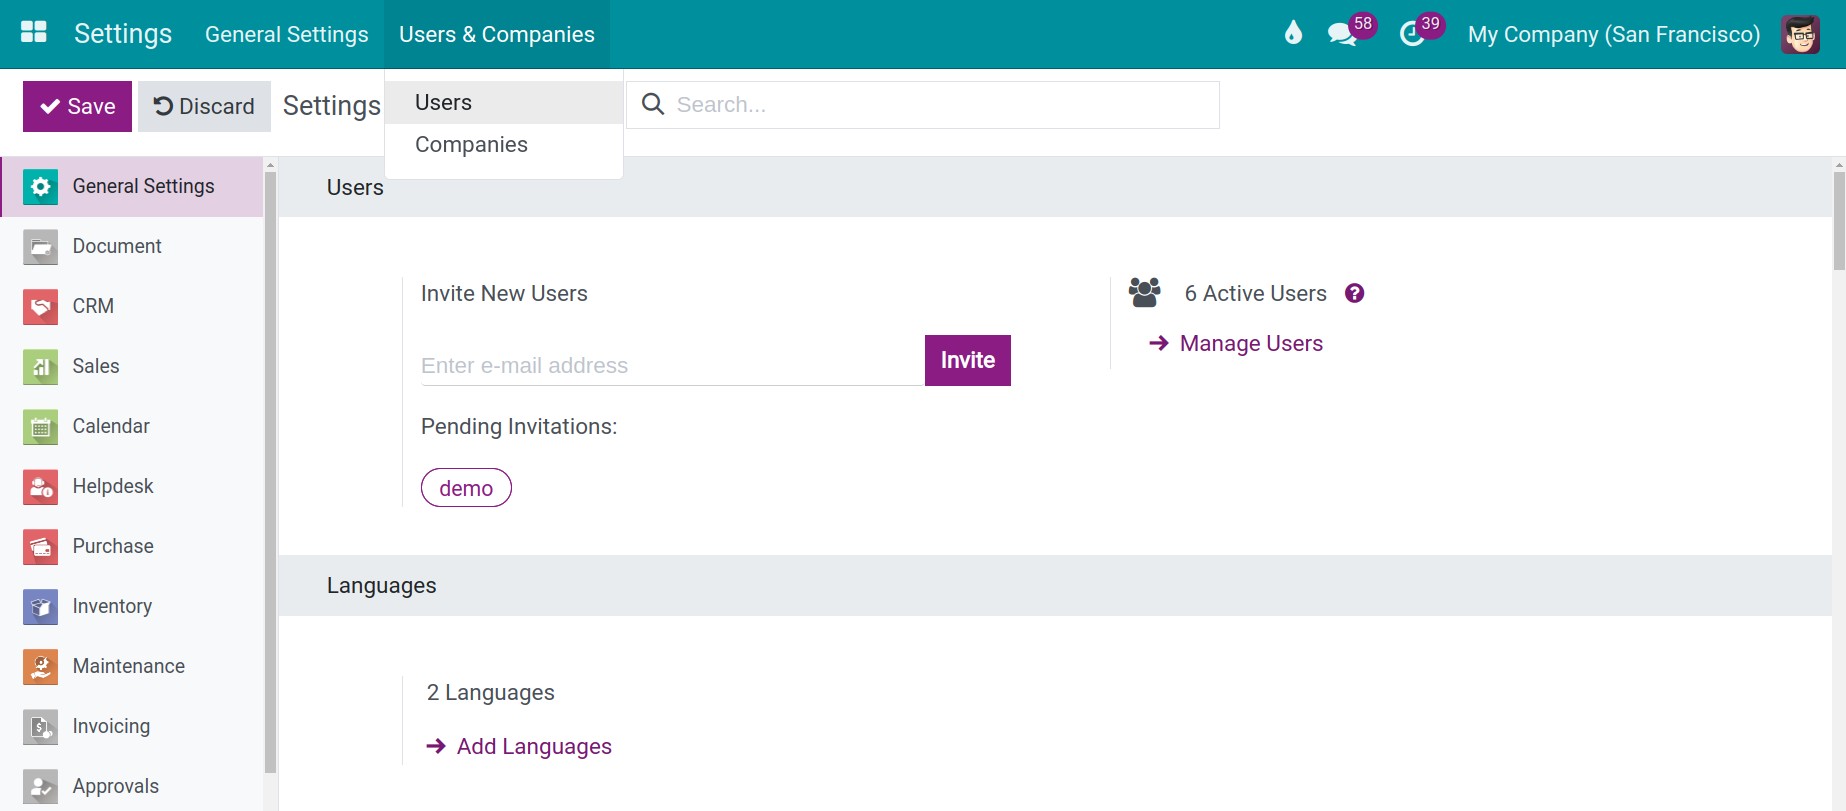This screenshot has width=1846, height=811.
Task: Discard the settings changes
Action: coord(204,106)
